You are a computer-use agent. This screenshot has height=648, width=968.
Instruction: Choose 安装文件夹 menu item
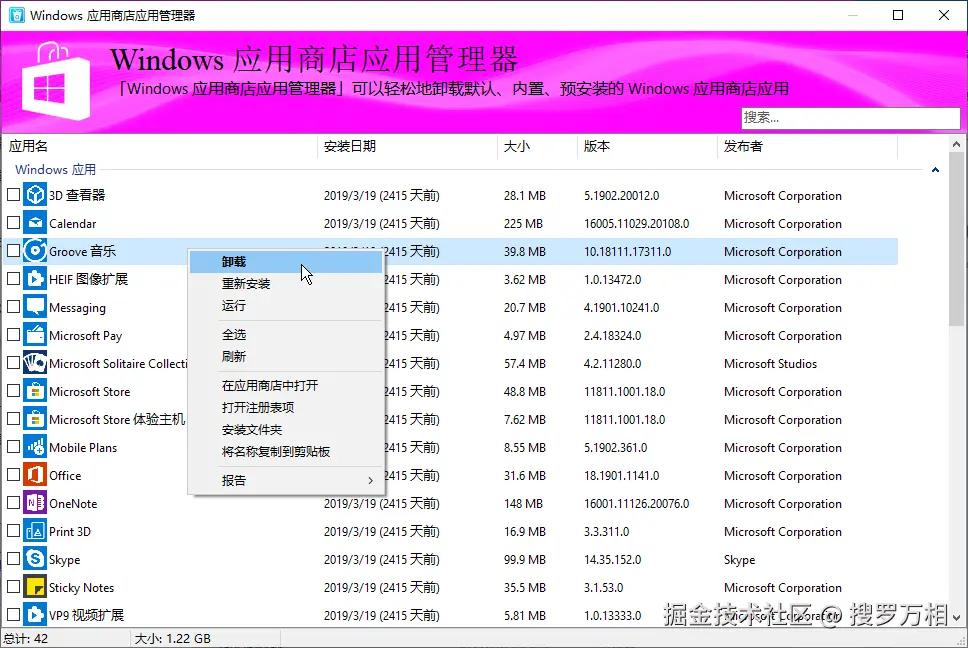tap(286, 430)
